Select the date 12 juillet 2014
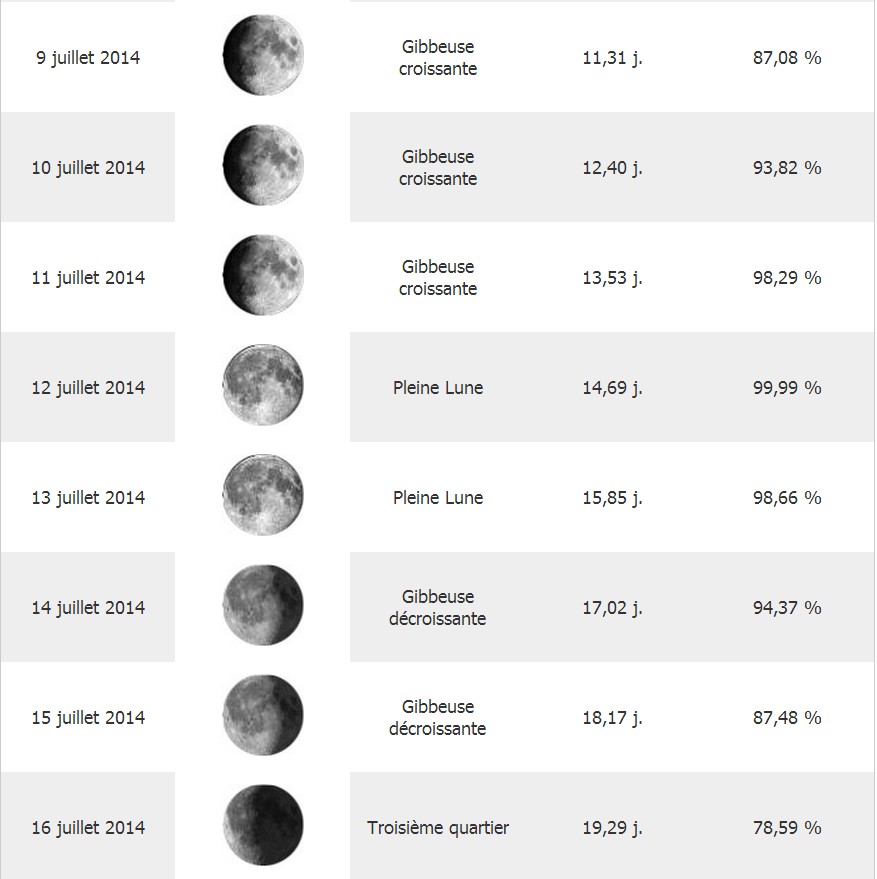The width and height of the screenshot is (877, 879). pos(88,388)
